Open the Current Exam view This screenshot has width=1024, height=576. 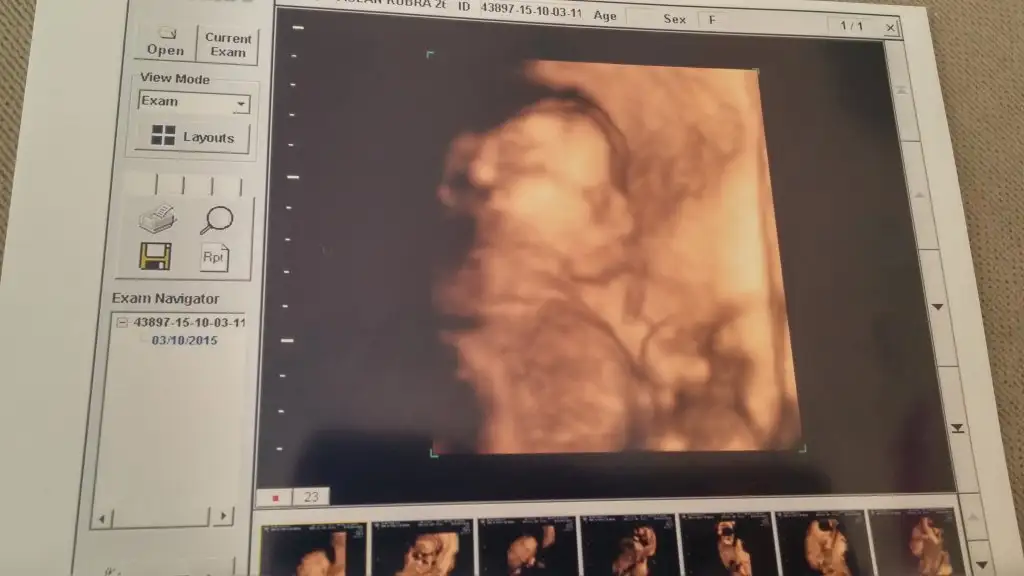pyautogui.click(x=228, y=45)
